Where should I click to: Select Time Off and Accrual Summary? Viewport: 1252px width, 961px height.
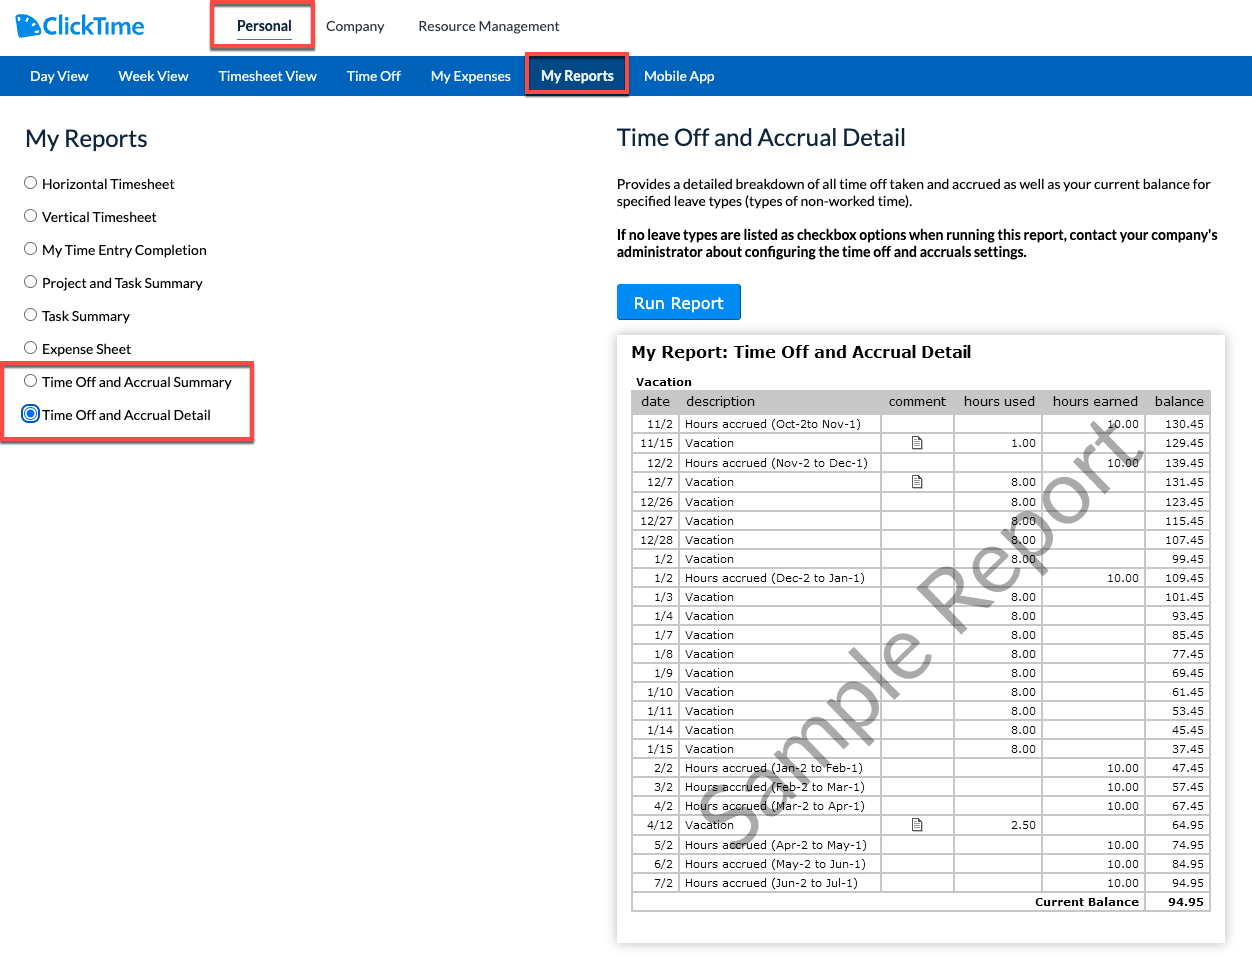pyautogui.click(x=30, y=381)
